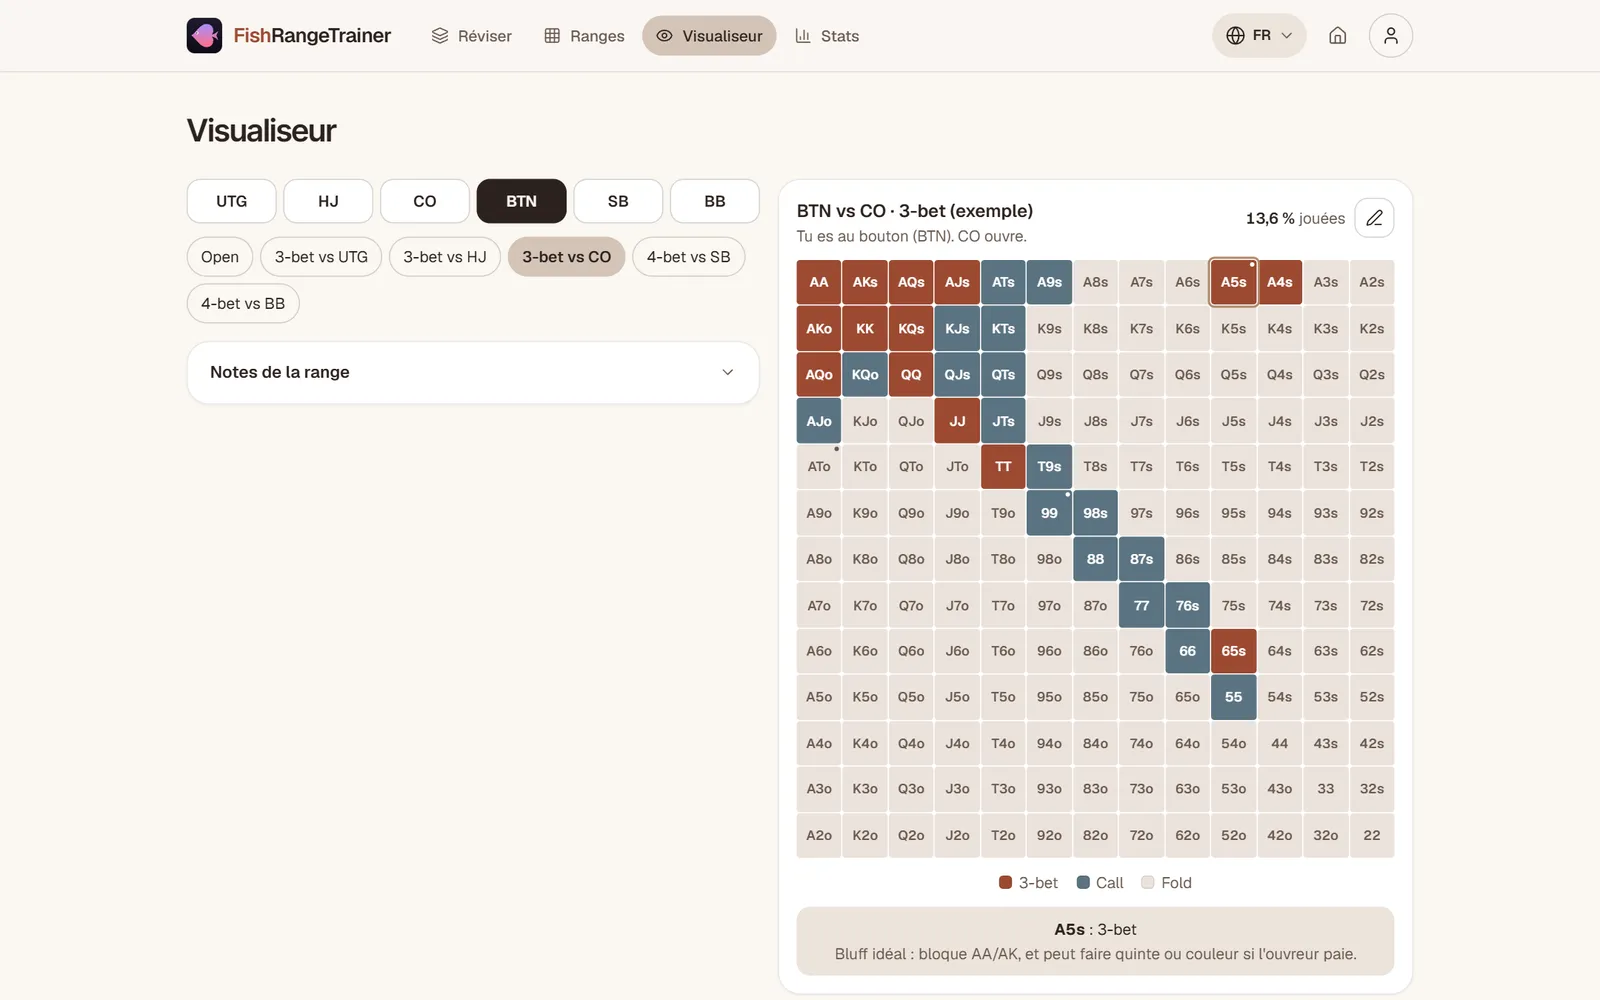Select the HJ position
This screenshot has height=1000, width=1600.
tap(328, 201)
